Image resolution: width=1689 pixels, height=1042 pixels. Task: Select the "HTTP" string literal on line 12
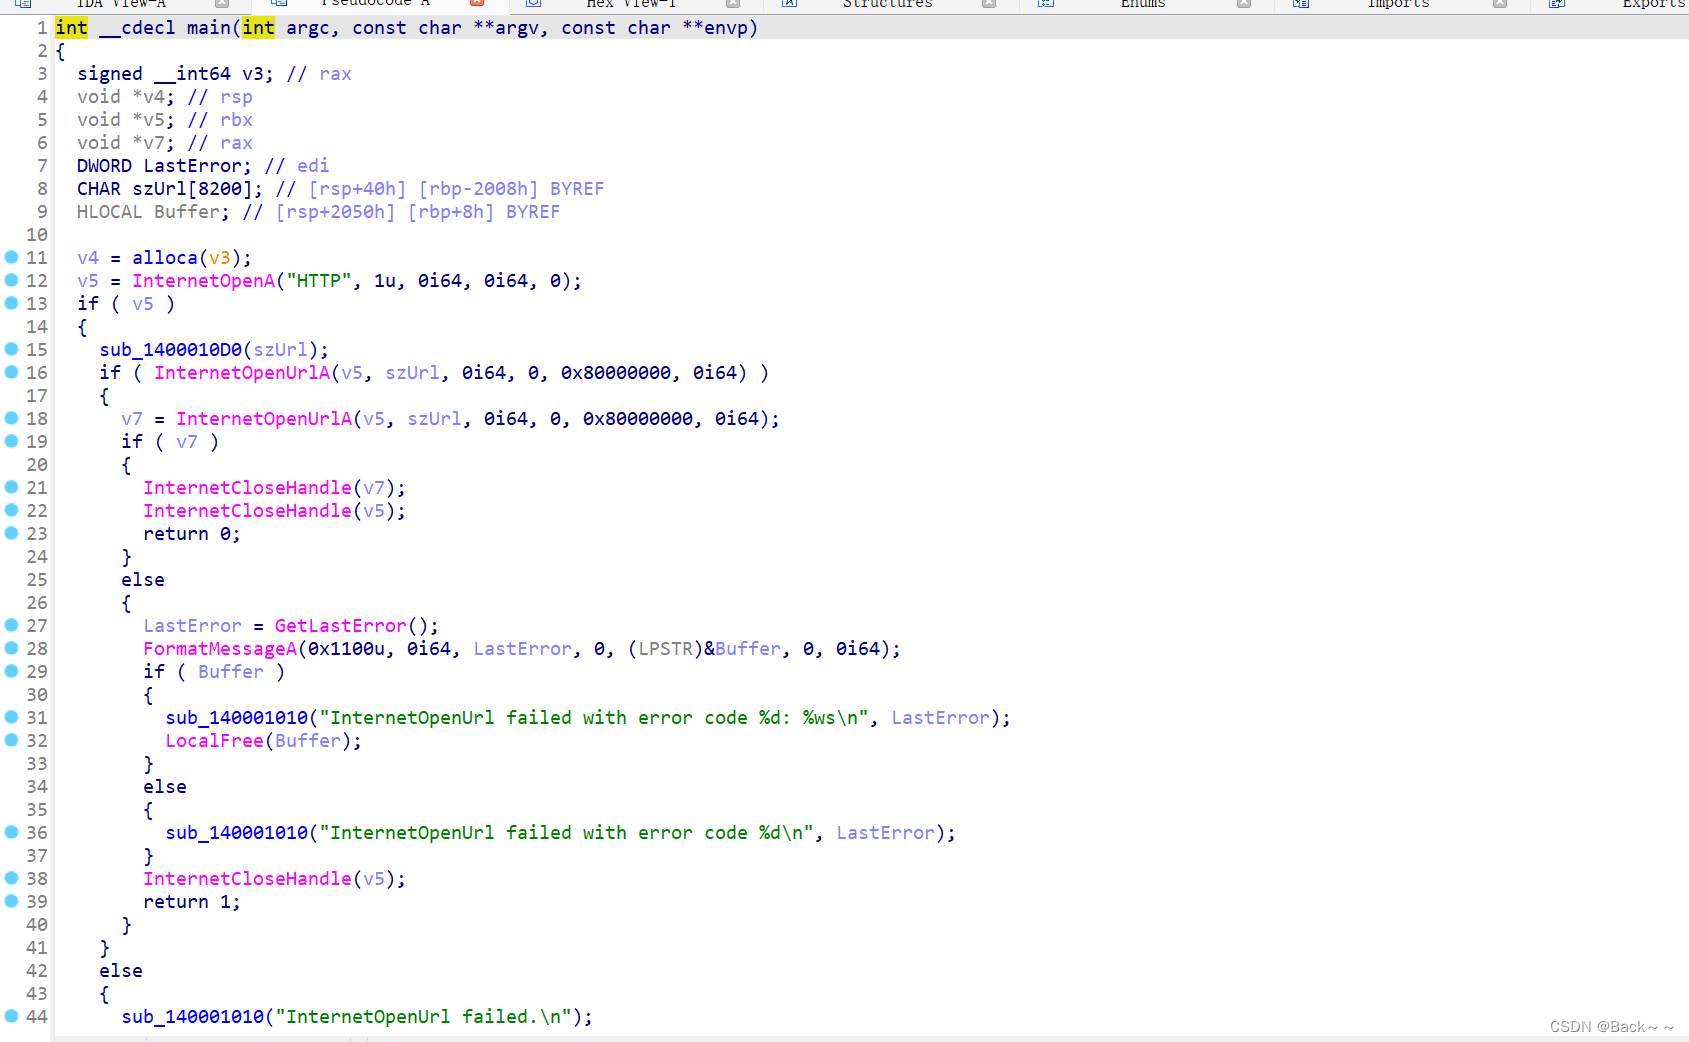[x=320, y=281]
